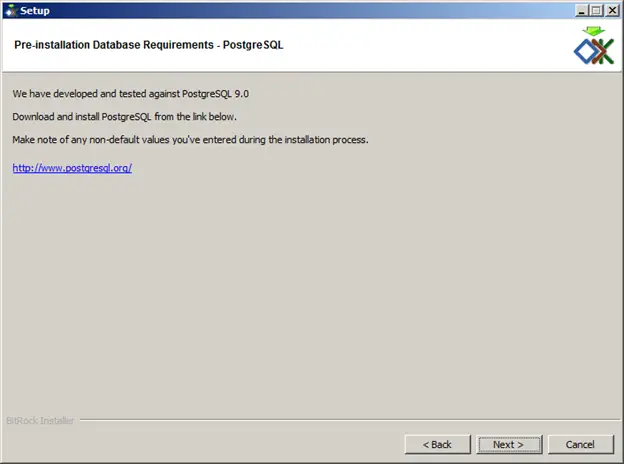Click the heading 'Pre-installation Database Requirements - PostgreSQL'
The height and width of the screenshot is (464, 624).
pyautogui.click(x=148, y=45)
